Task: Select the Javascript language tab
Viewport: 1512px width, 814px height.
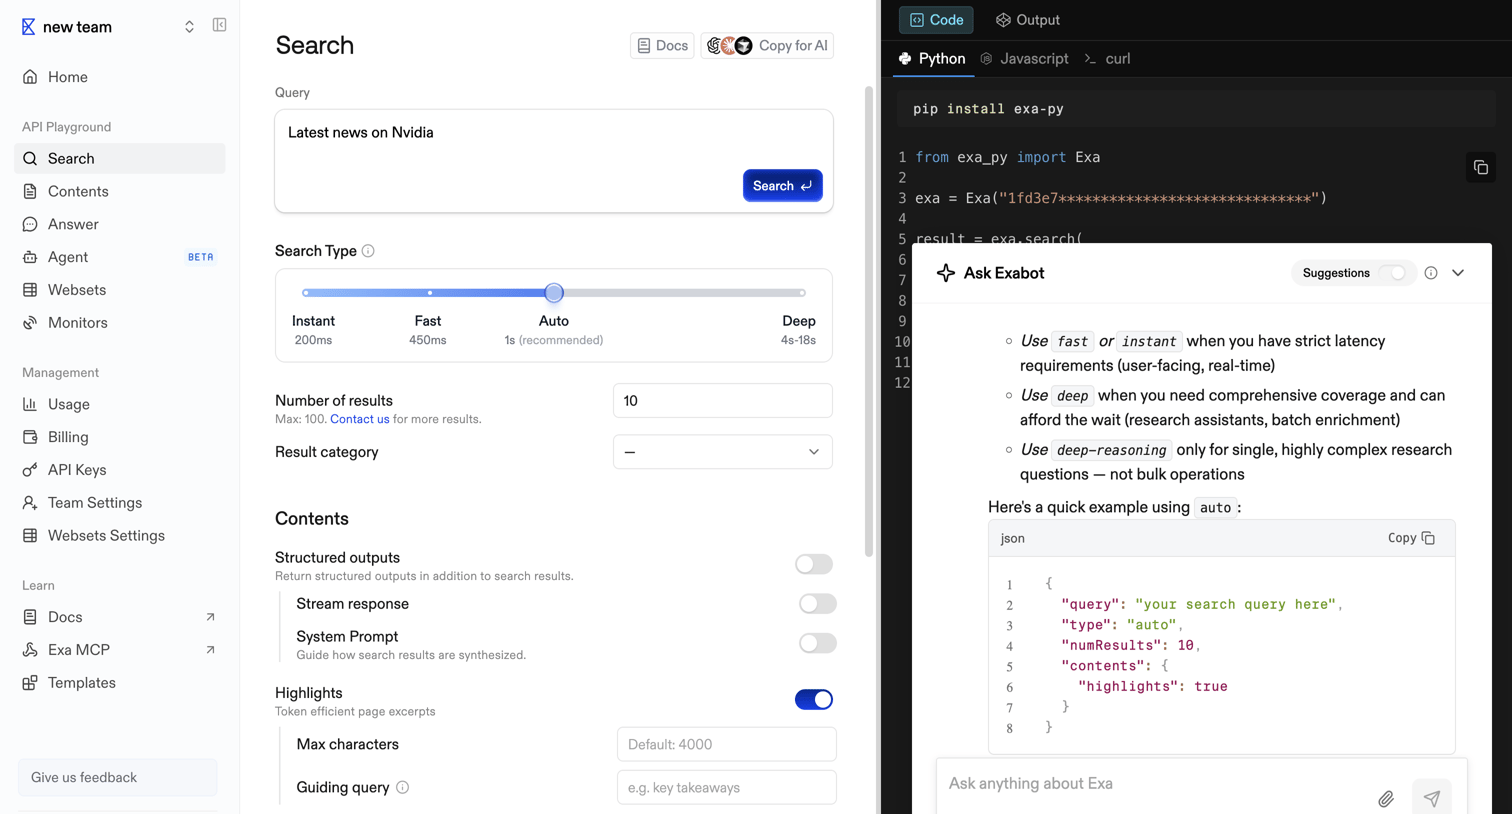Action: tap(1024, 59)
